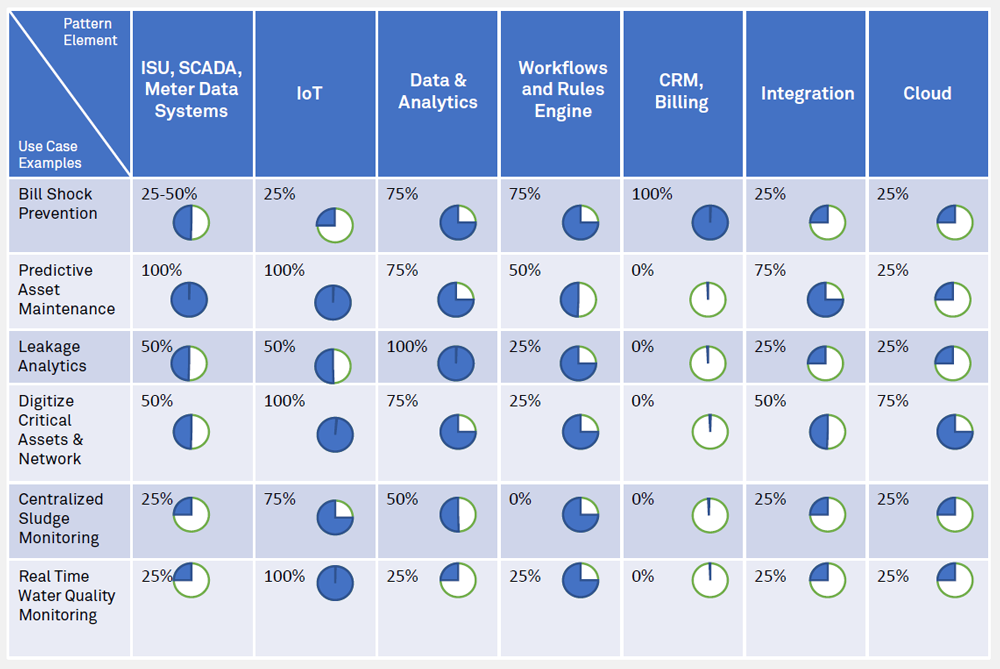Select the IoT column header
Viewport: 1000px width, 669px height.
click(x=310, y=94)
